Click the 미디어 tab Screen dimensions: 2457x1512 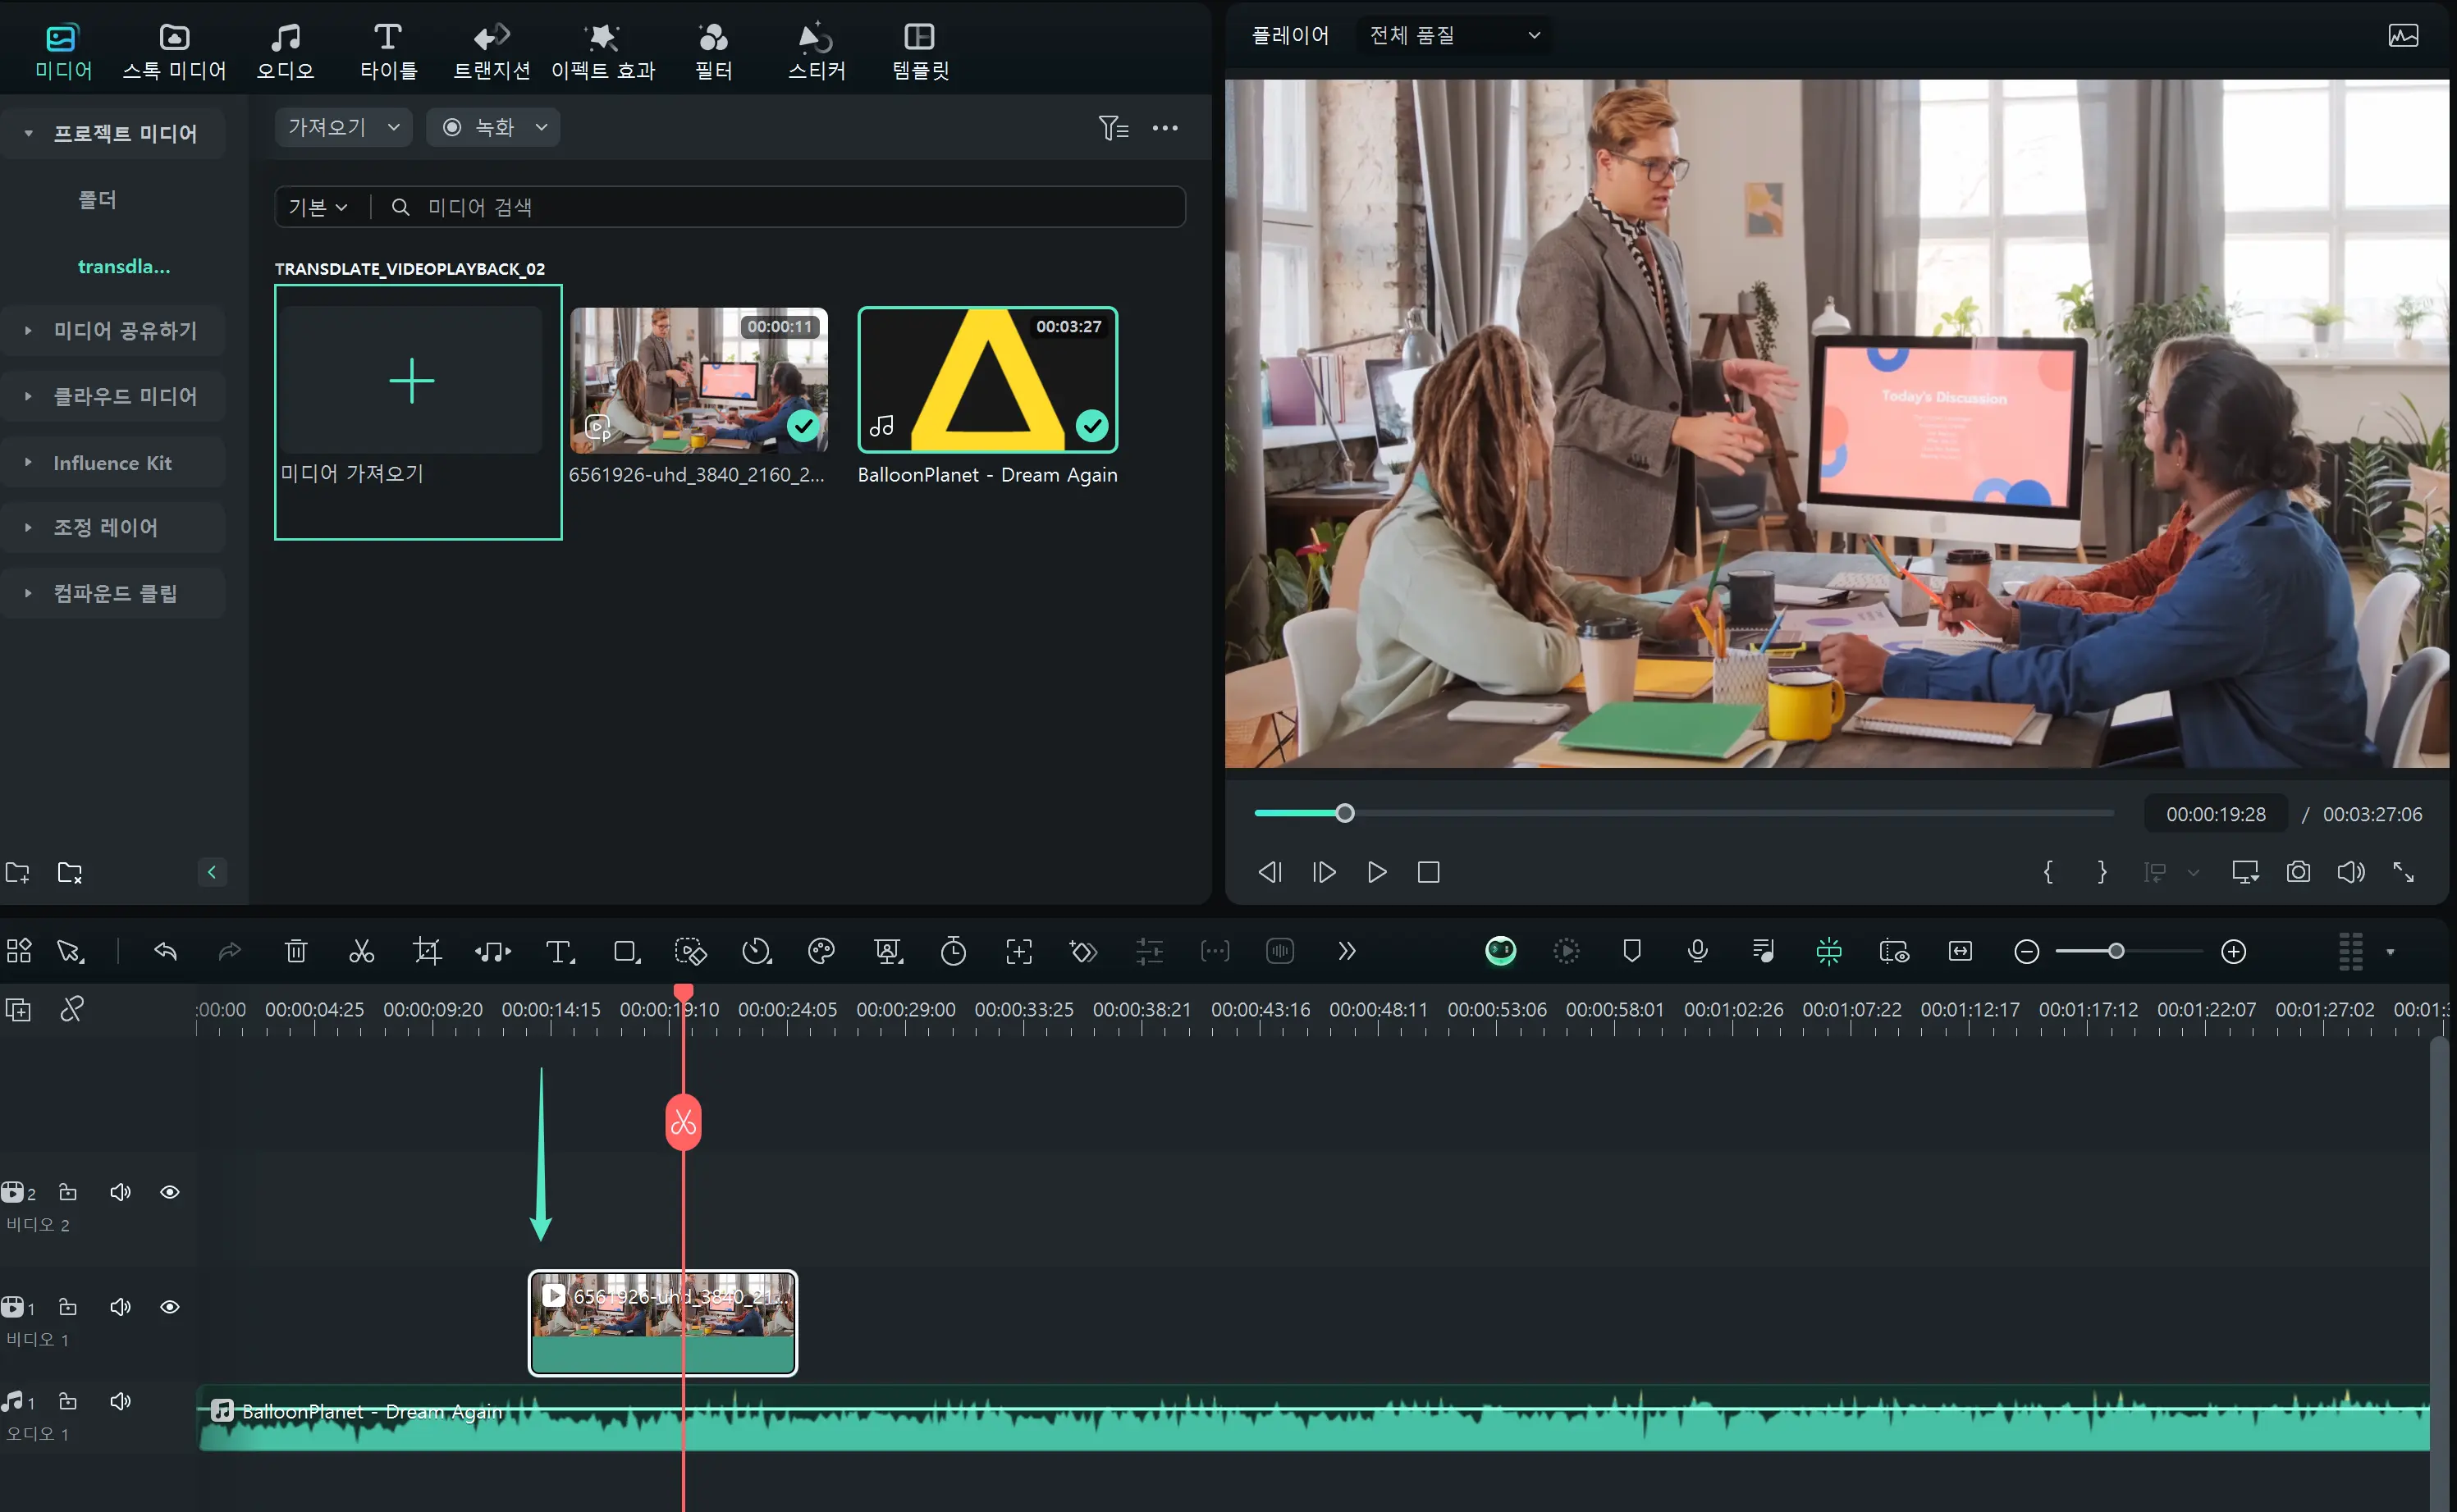click(60, 48)
